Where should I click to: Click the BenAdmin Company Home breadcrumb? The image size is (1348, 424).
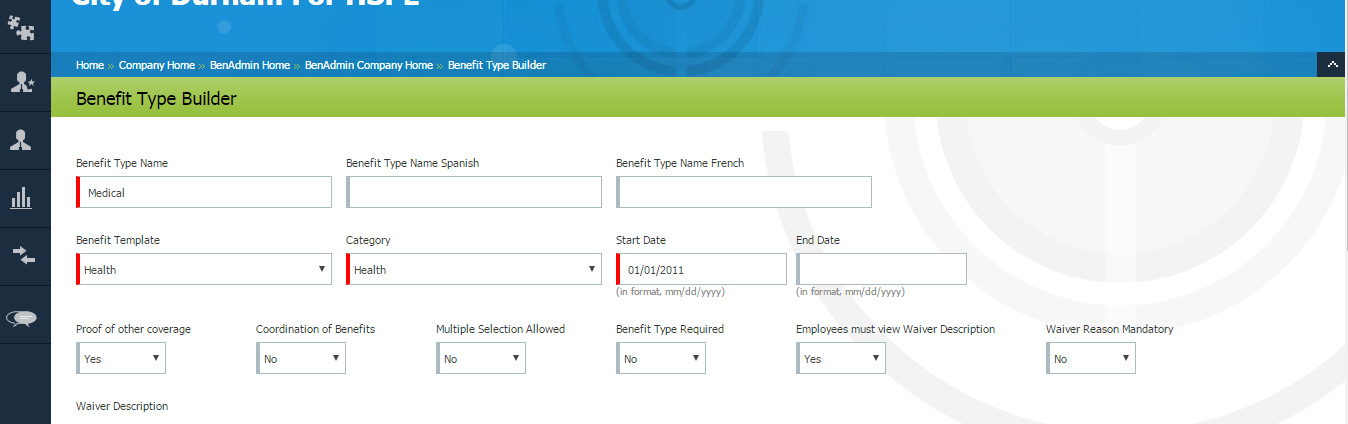point(369,65)
